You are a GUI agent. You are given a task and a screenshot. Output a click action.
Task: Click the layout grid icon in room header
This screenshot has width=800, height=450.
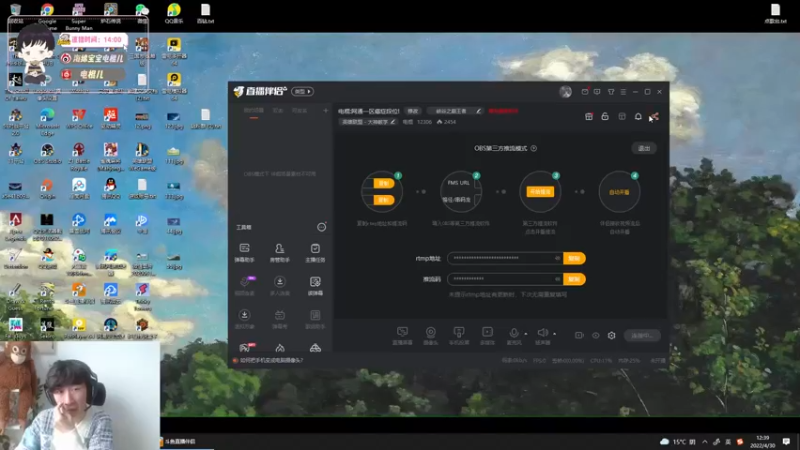(x=622, y=117)
